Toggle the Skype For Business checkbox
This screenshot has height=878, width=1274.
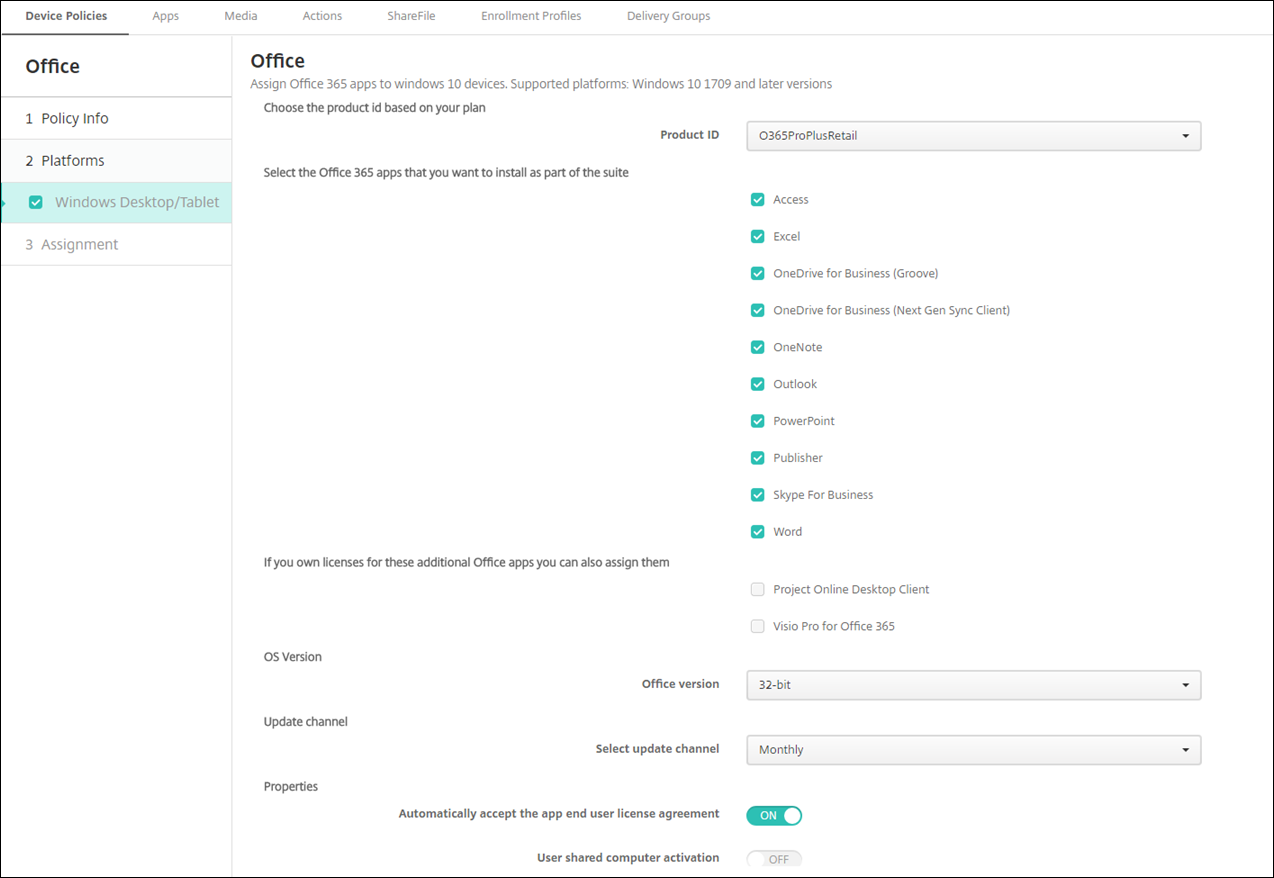[x=757, y=494]
